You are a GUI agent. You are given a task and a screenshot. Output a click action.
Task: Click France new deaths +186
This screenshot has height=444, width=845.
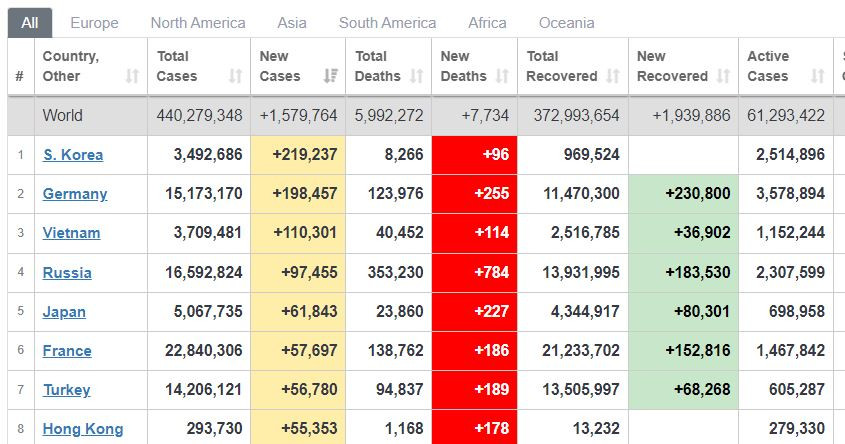click(492, 351)
